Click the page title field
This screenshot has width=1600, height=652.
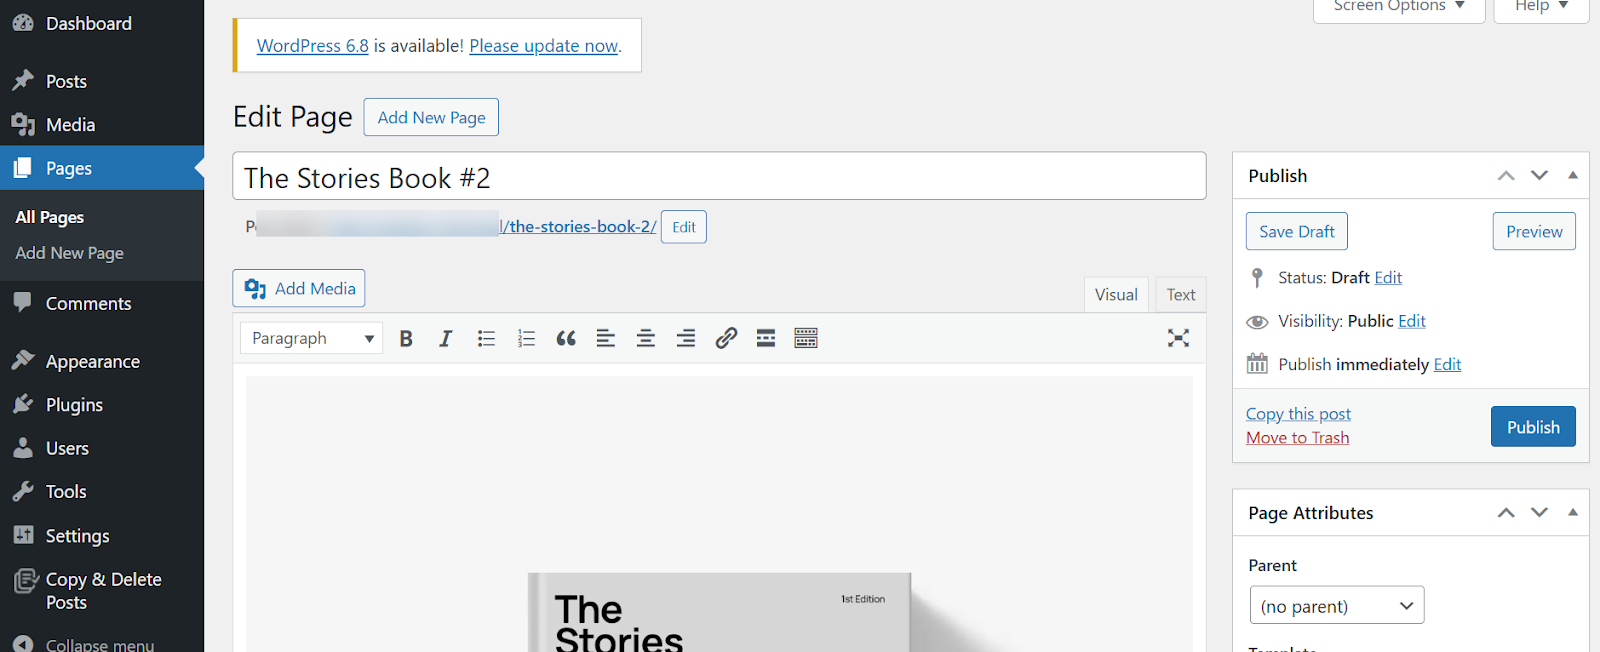[x=719, y=176]
